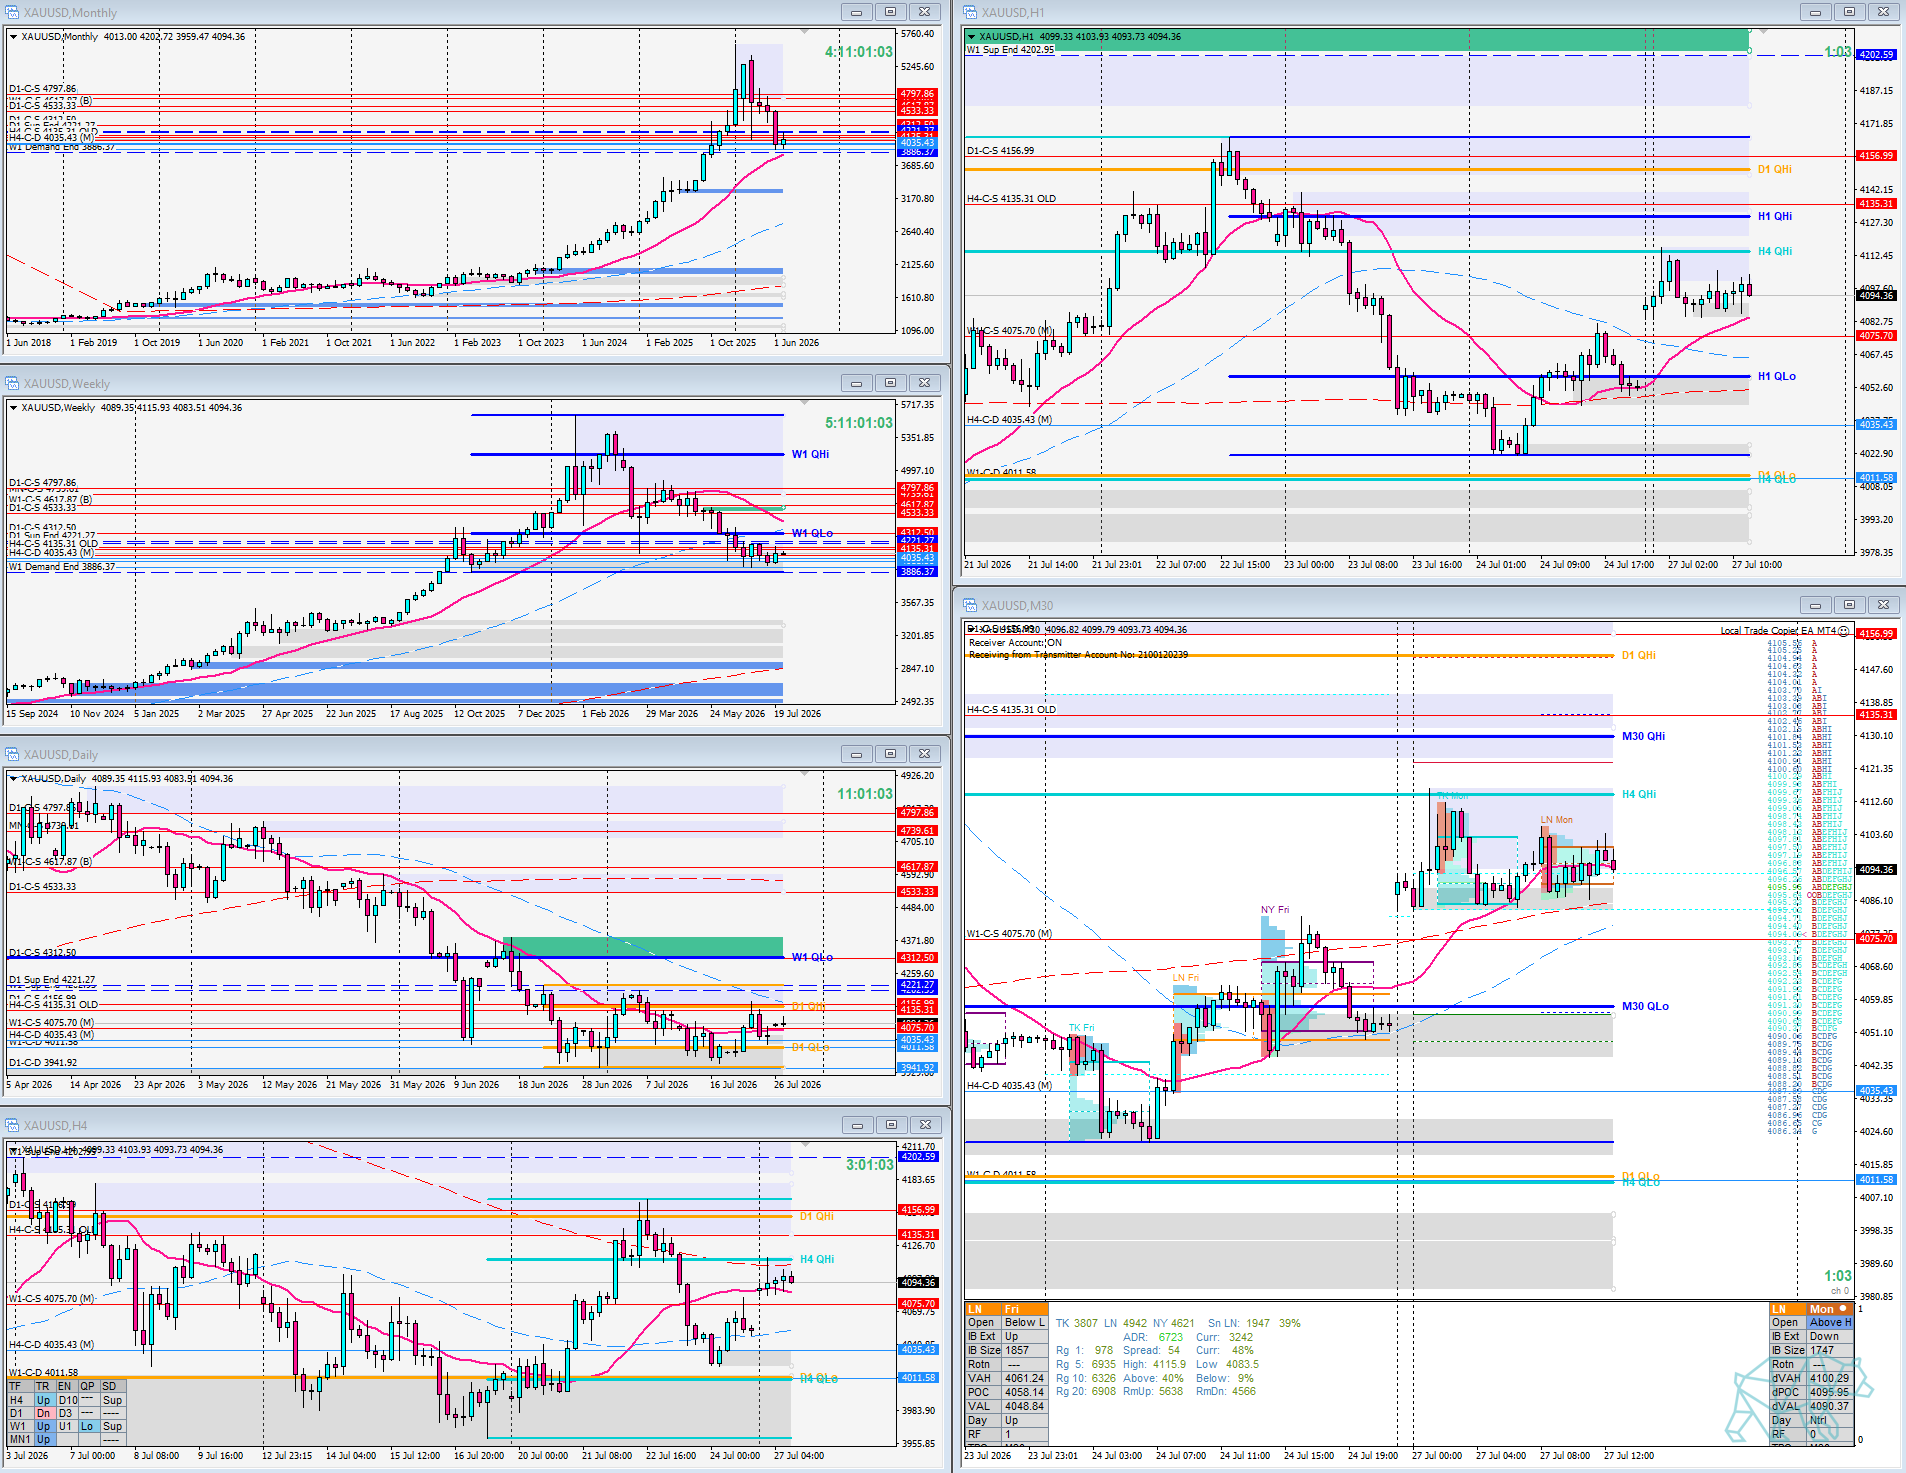This screenshot has height=1473, width=1906.
Task: Expand one-click trading triangle on H1 chart
Action: tap(971, 37)
